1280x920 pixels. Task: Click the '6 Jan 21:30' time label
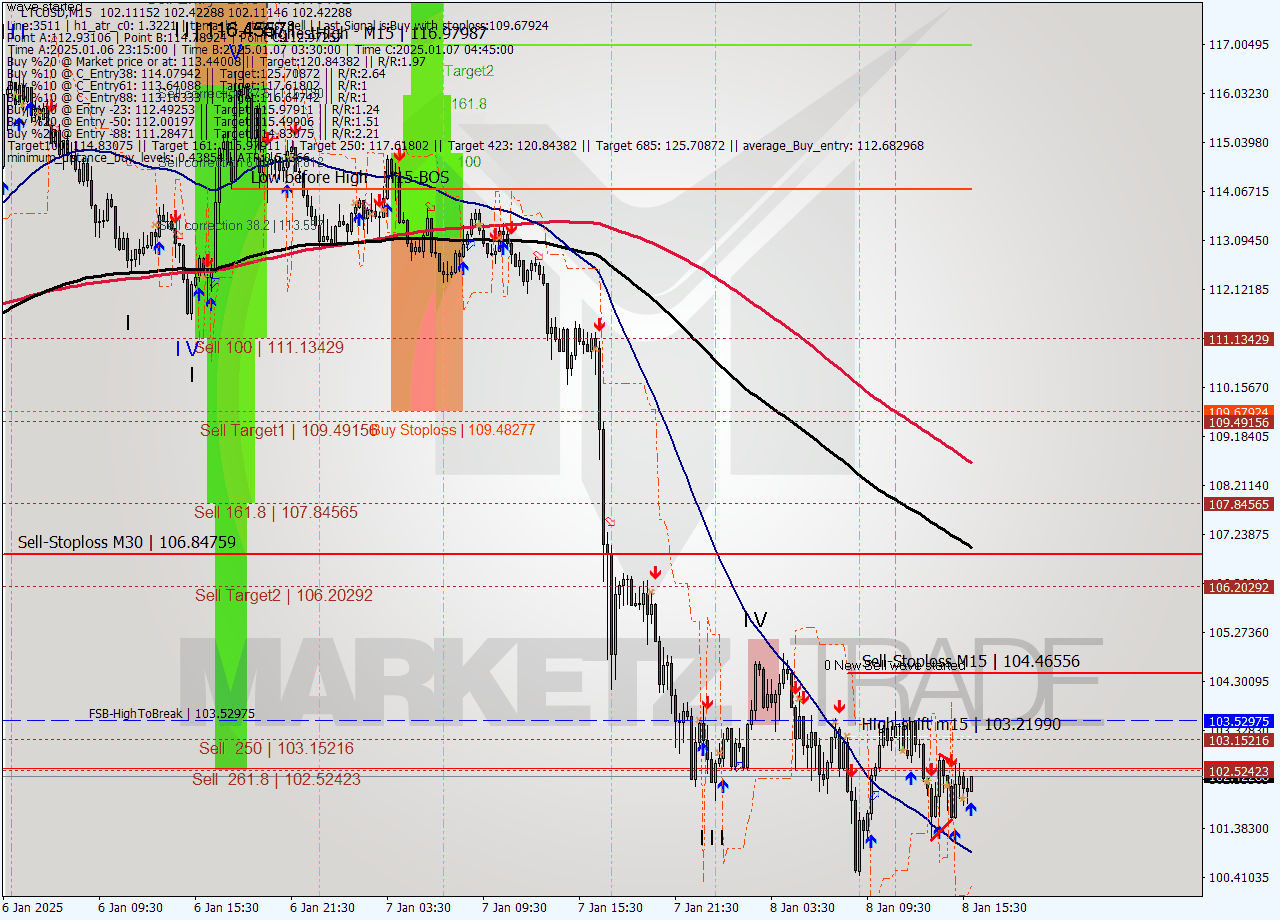323,908
